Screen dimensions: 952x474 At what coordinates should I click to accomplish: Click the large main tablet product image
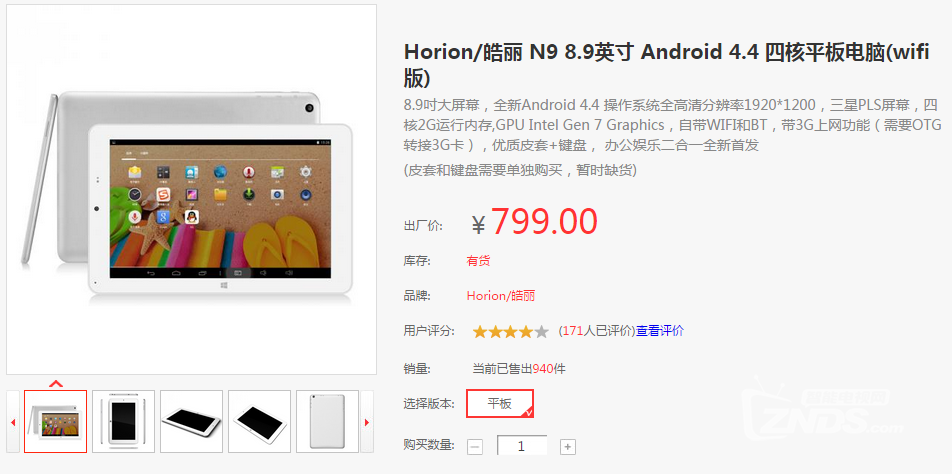(x=191, y=189)
